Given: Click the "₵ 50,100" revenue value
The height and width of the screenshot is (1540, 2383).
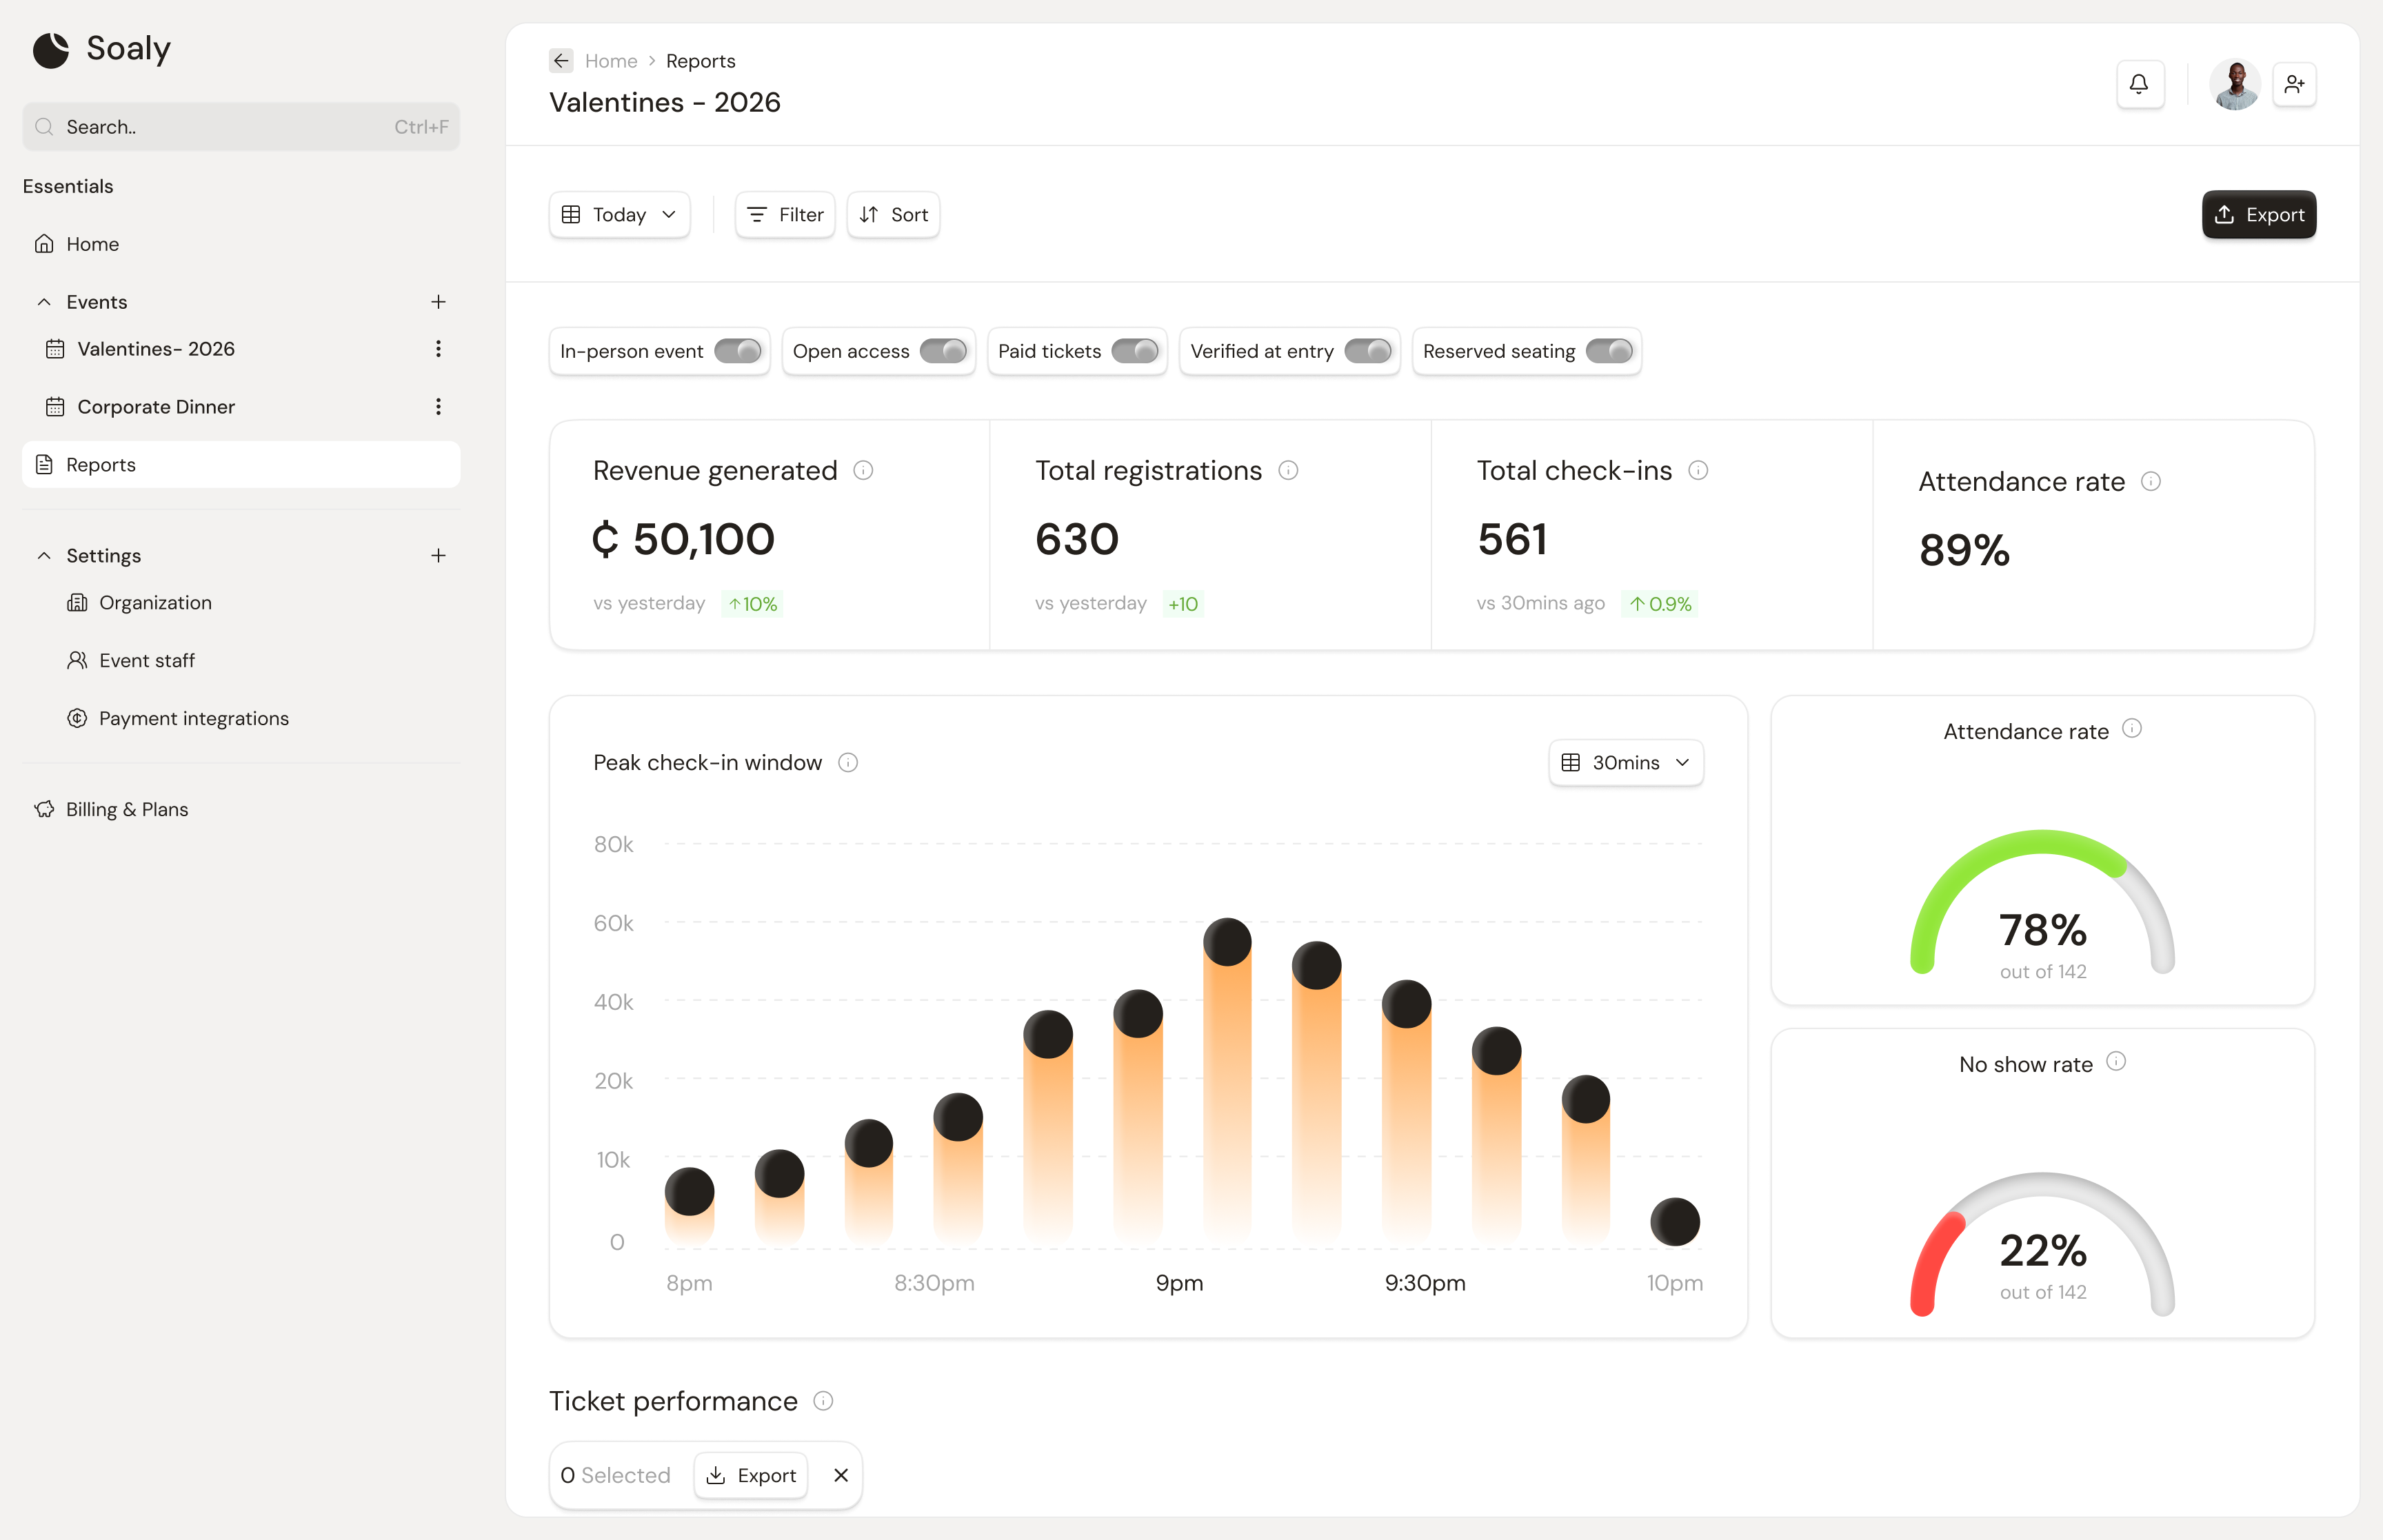Looking at the screenshot, I should 683,539.
